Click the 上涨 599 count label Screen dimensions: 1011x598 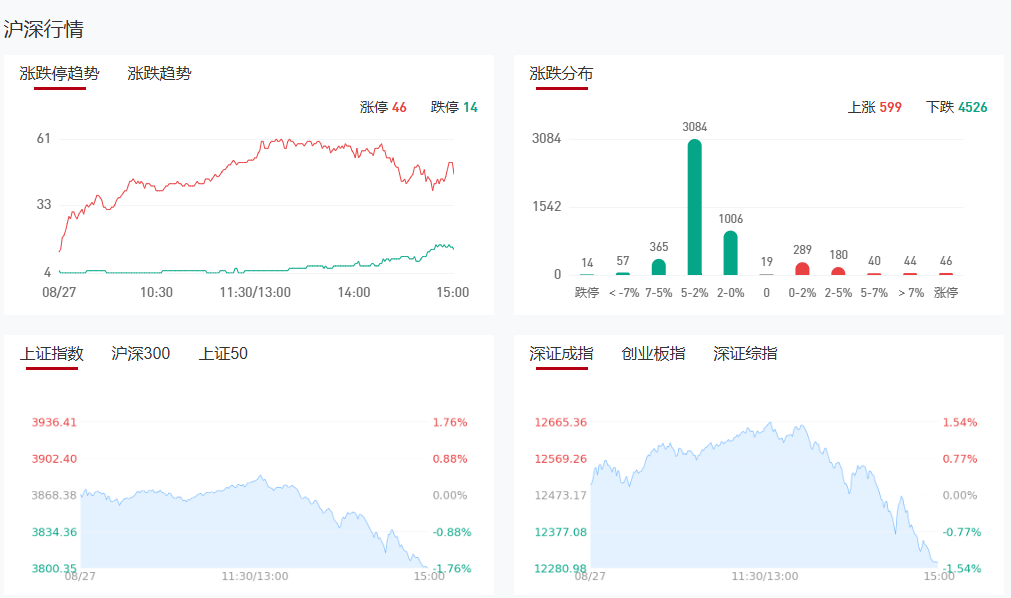click(x=875, y=107)
